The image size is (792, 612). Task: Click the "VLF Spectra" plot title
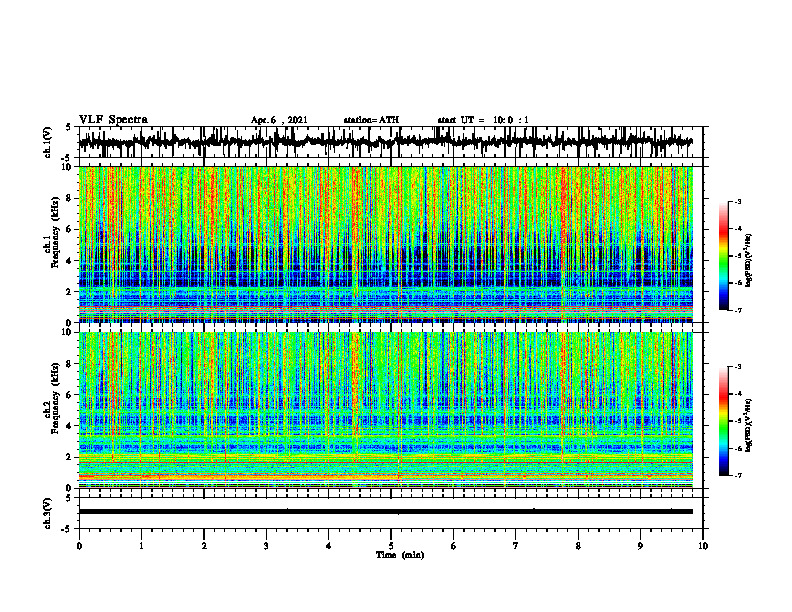point(113,120)
